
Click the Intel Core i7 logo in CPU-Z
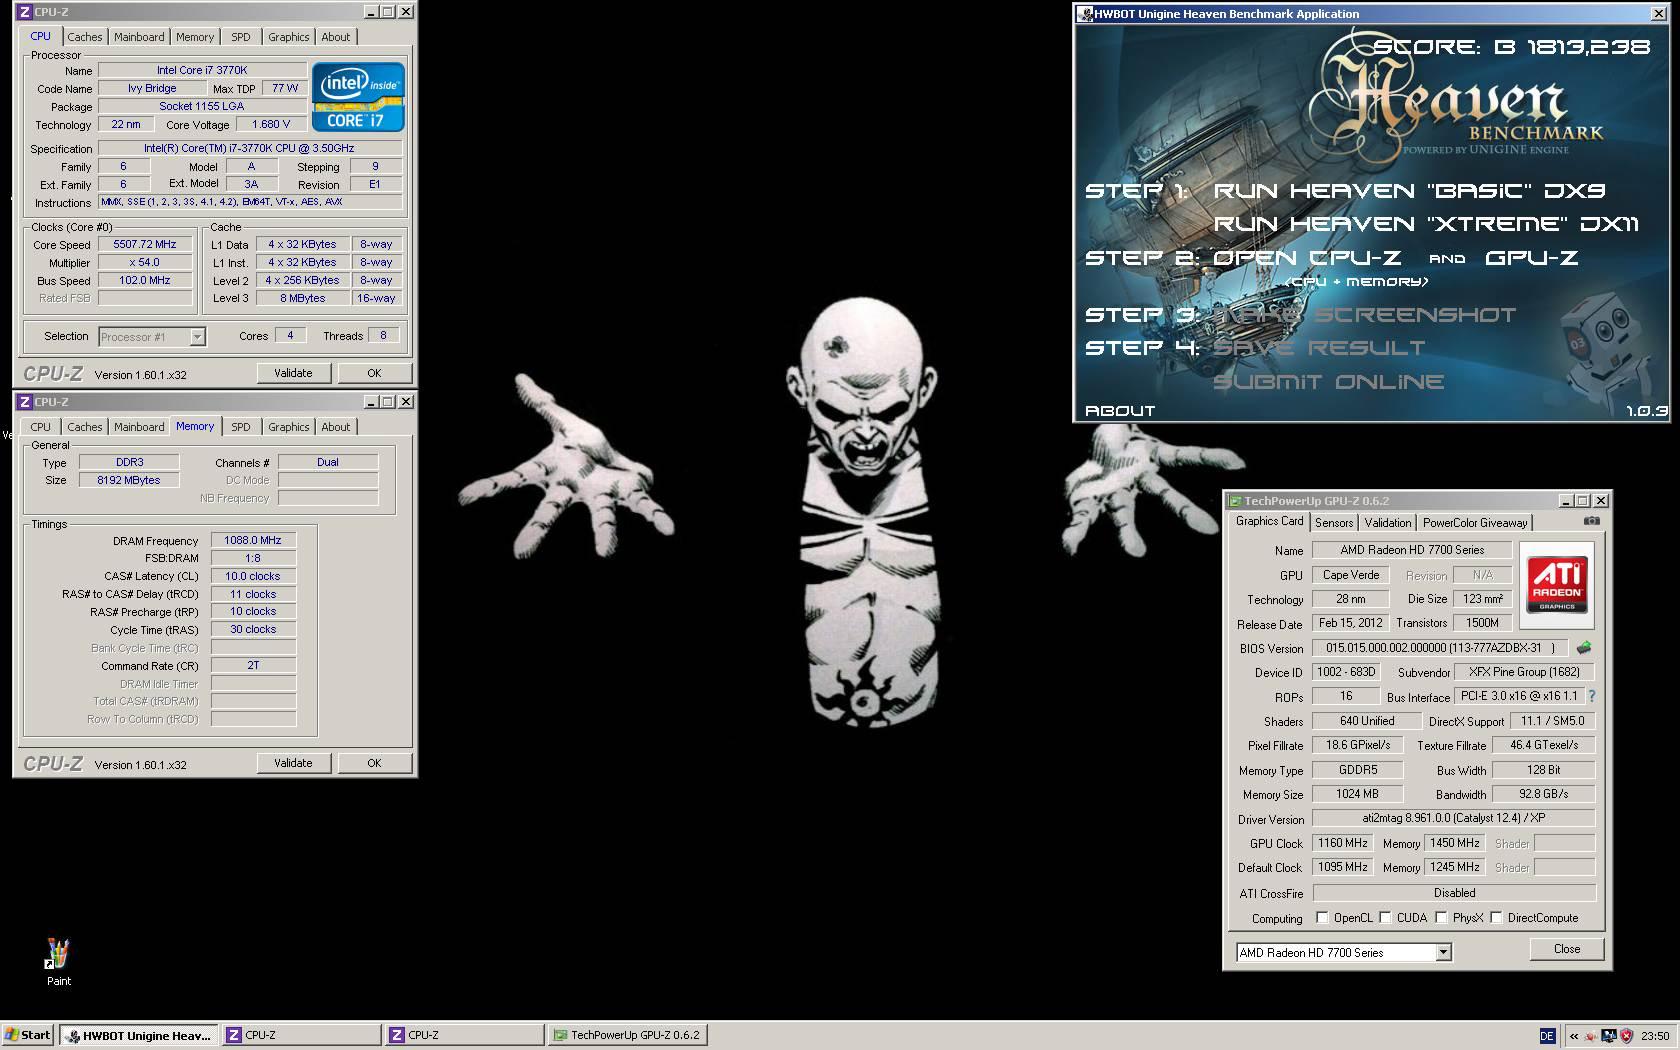click(358, 97)
